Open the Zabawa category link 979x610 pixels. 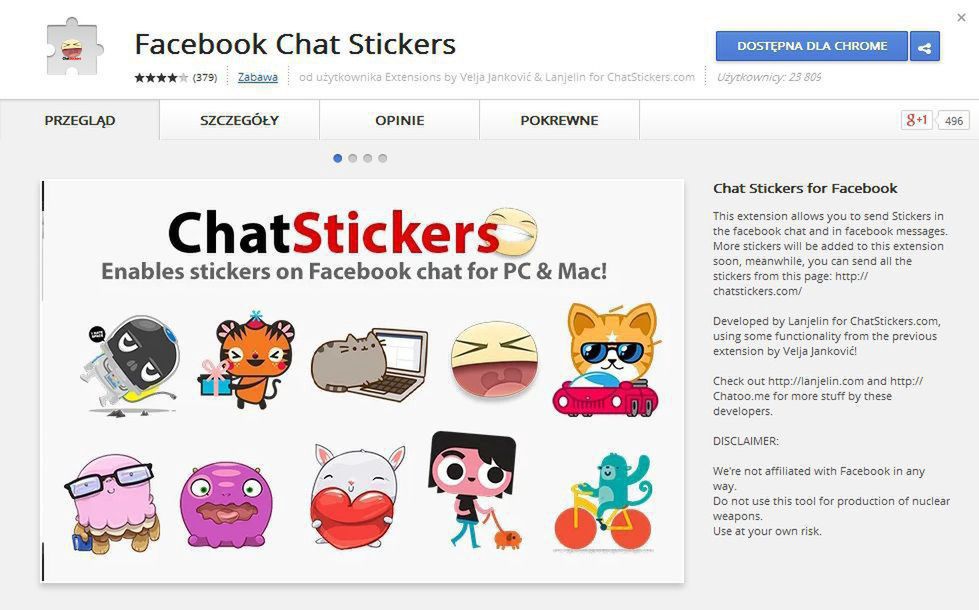pyautogui.click(x=258, y=77)
